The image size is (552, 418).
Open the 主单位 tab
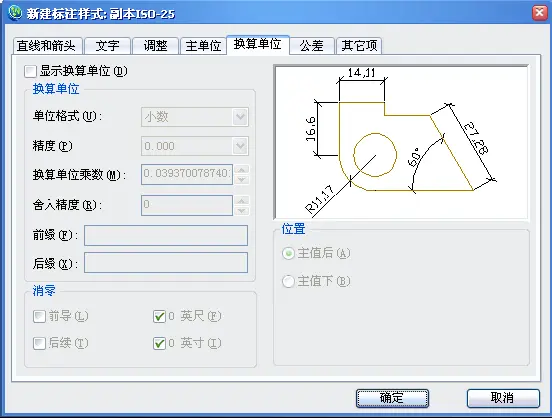[203, 46]
